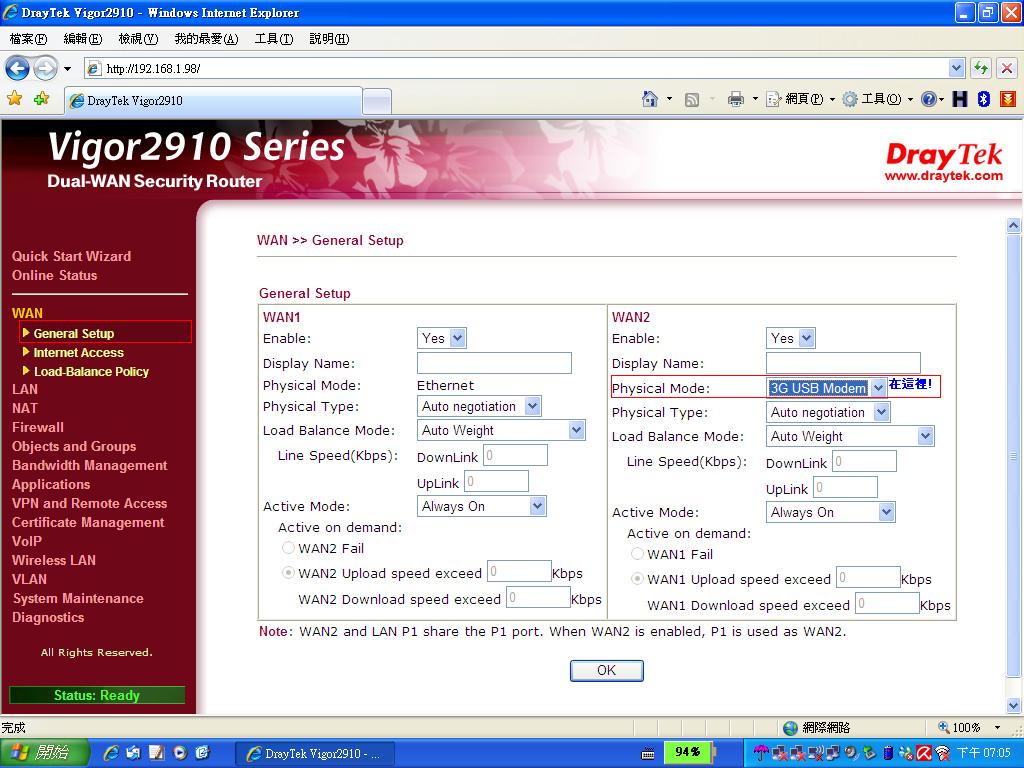
Task: Click the wireless network tray icon
Action: (x=942, y=753)
